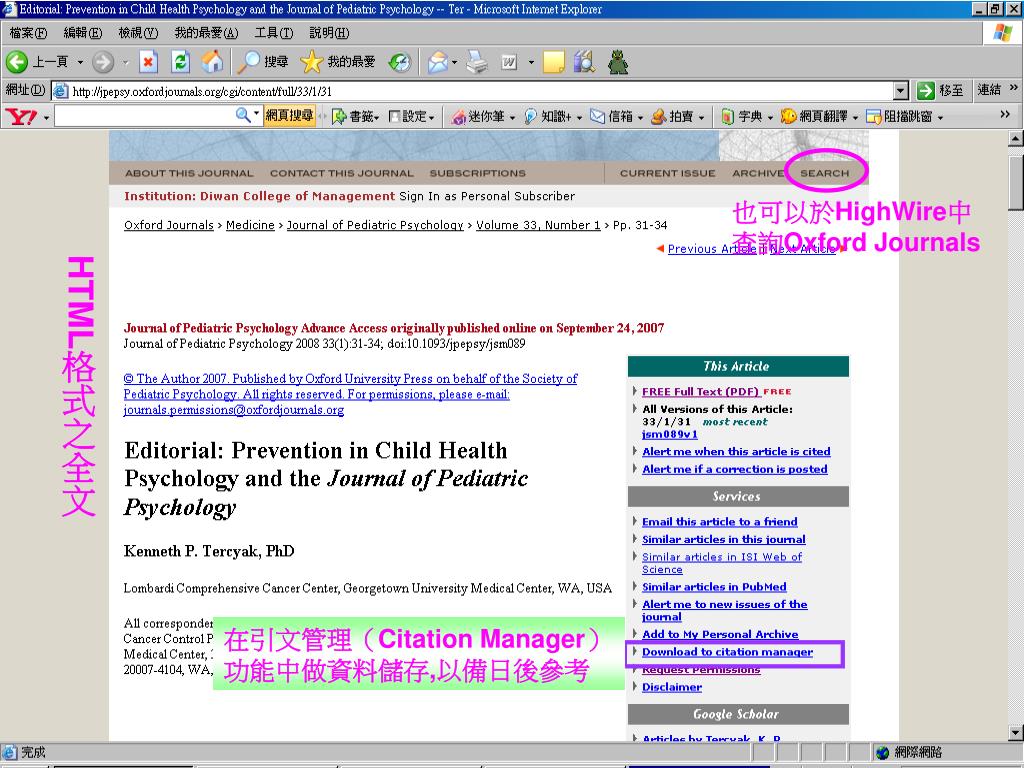This screenshot has width=1024, height=768.
Task: Open the 迷你筆 tool
Action: pos(483,117)
